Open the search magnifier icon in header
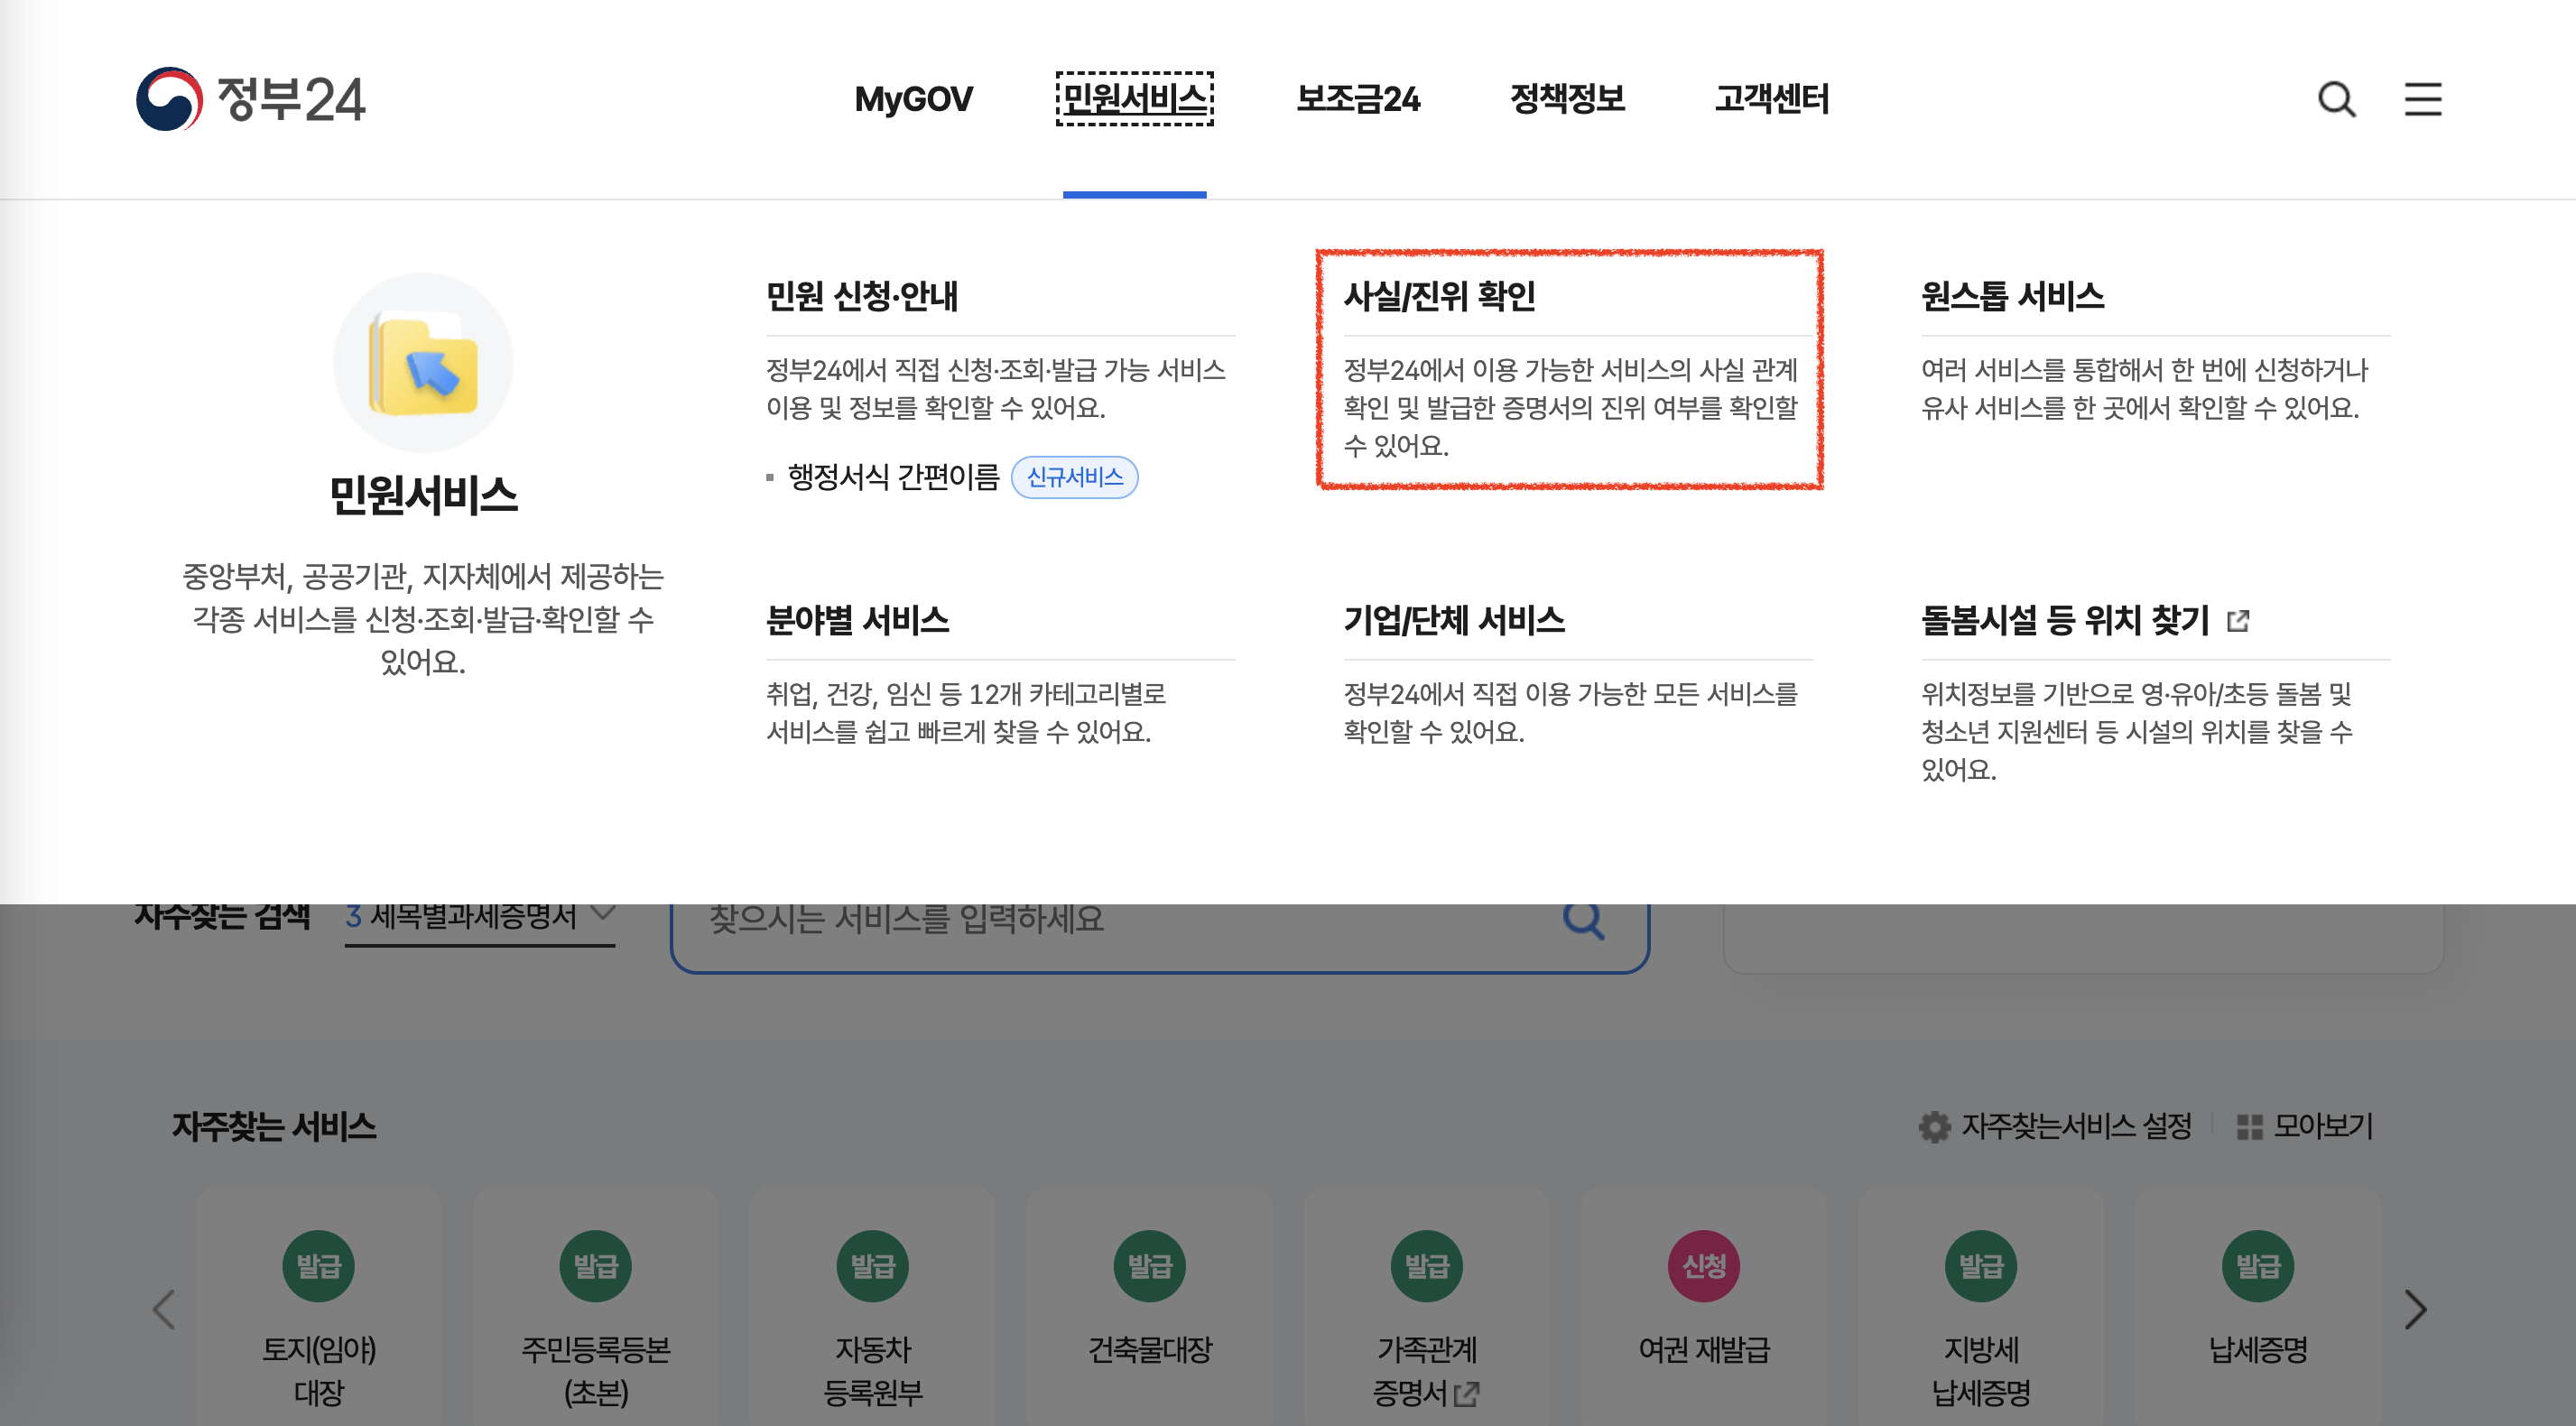2576x1426 pixels. [x=2336, y=99]
